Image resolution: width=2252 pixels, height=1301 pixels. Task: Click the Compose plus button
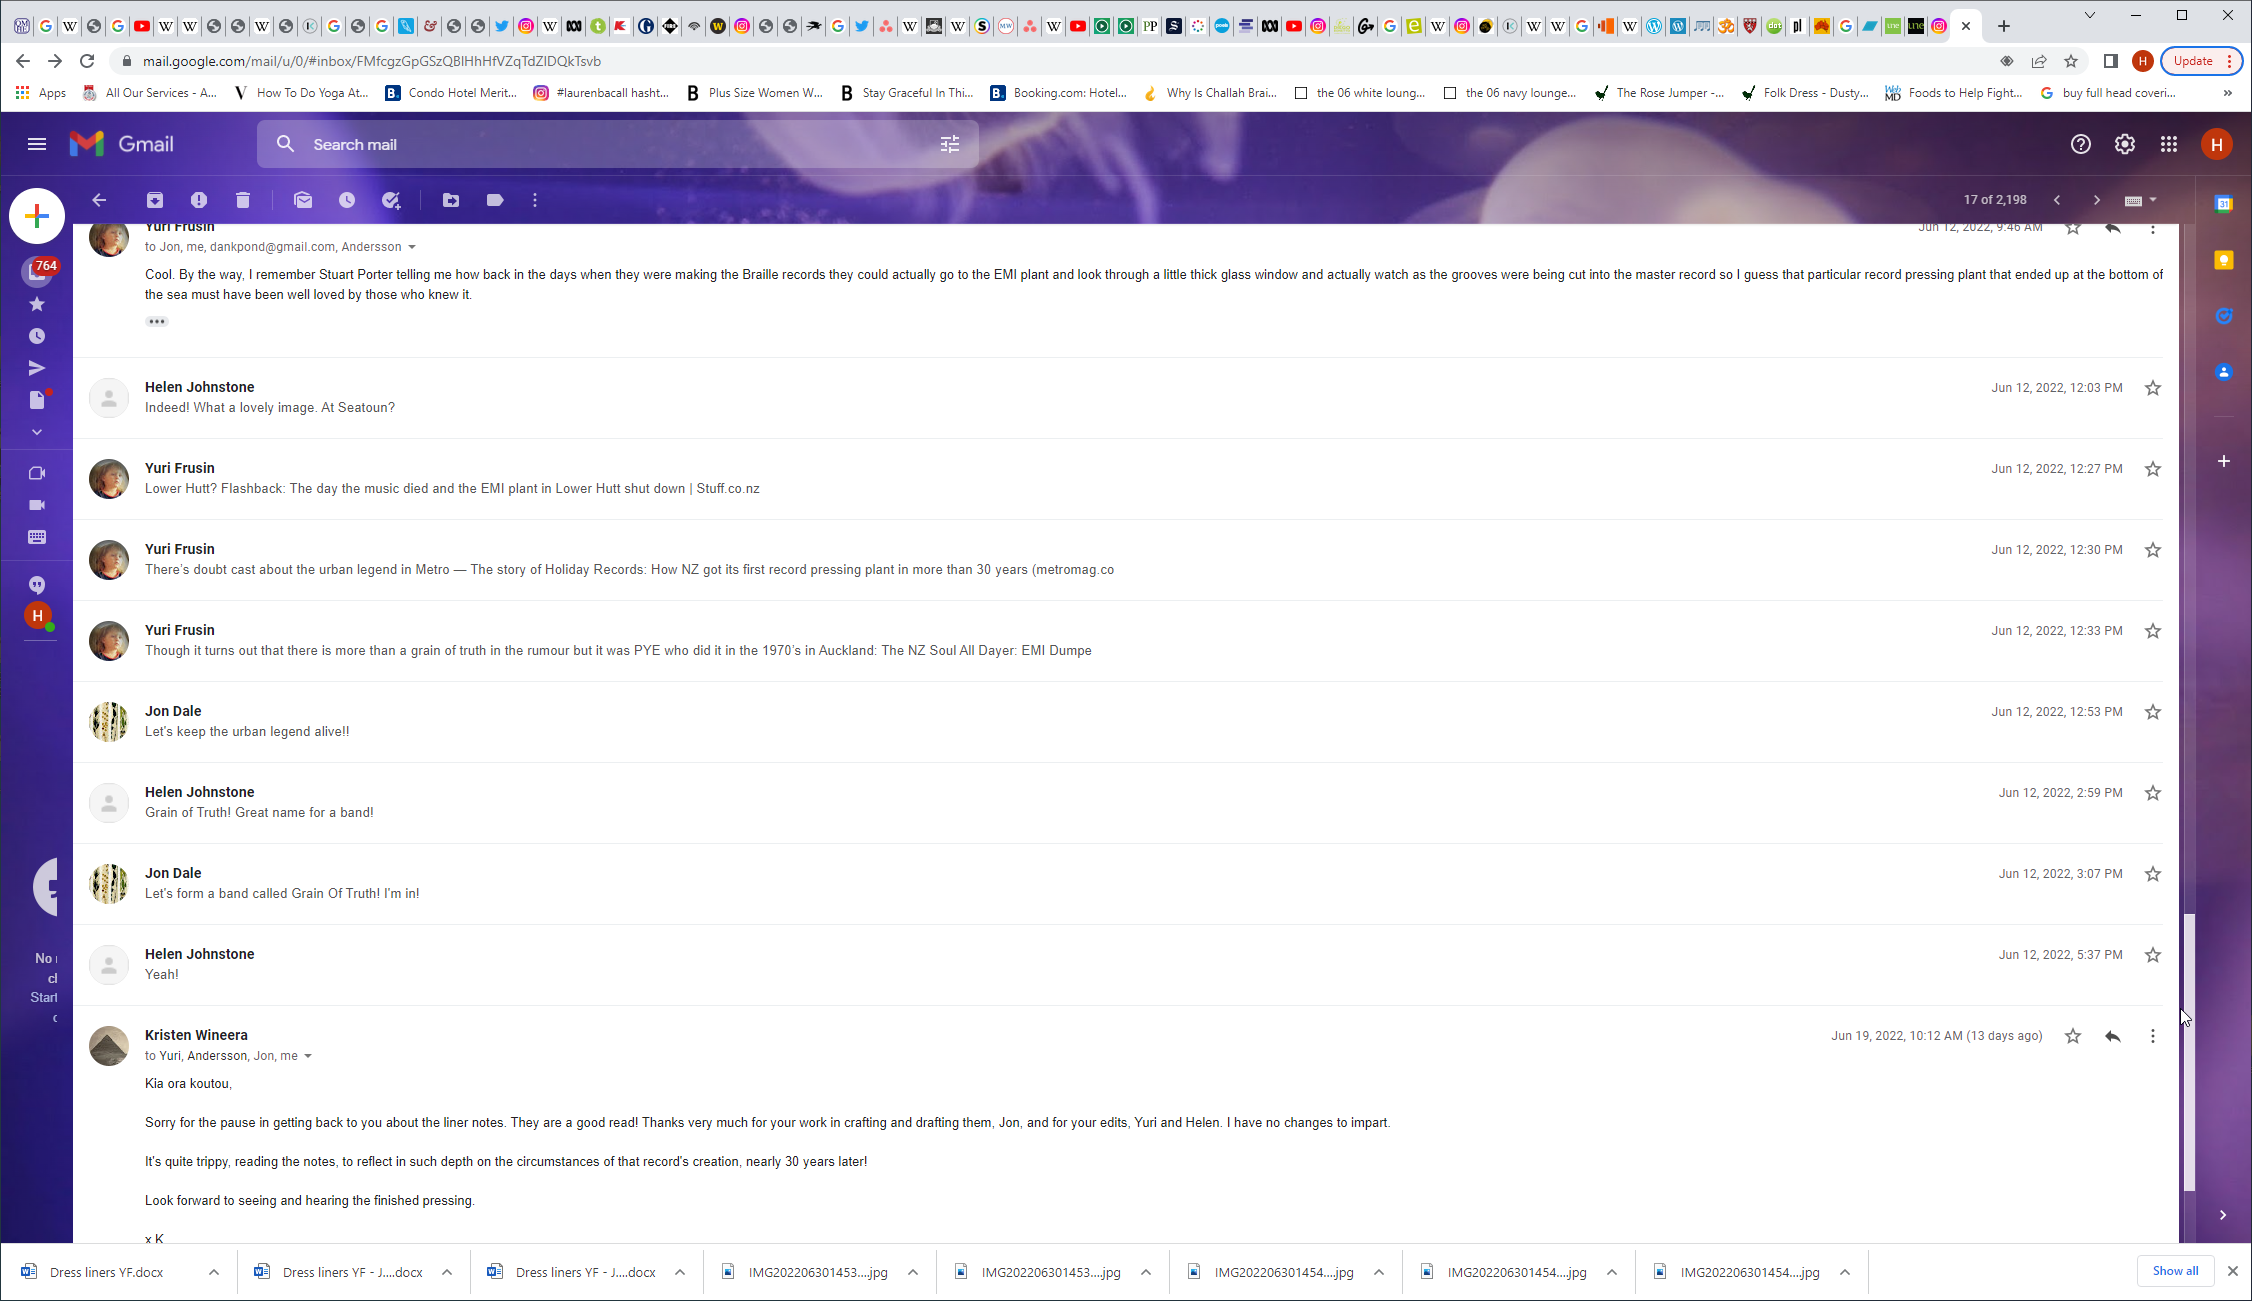[x=37, y=216]
